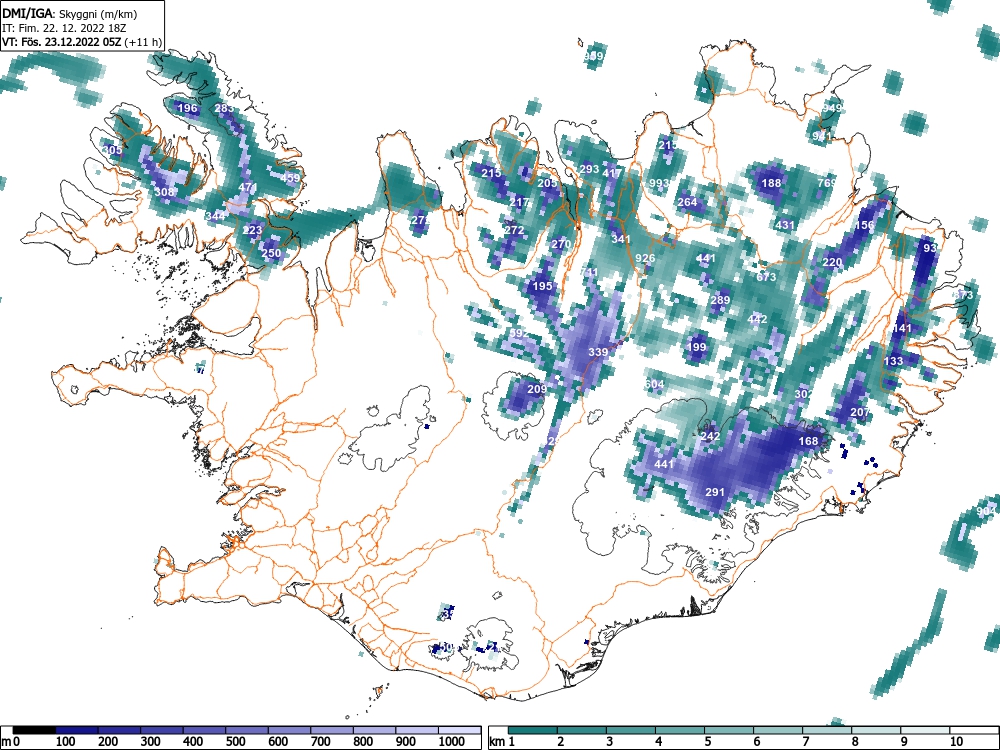This screenshot has height=750, width=1000.
Task: Click the visibility value '207' on the map
Action: (860, 413)
